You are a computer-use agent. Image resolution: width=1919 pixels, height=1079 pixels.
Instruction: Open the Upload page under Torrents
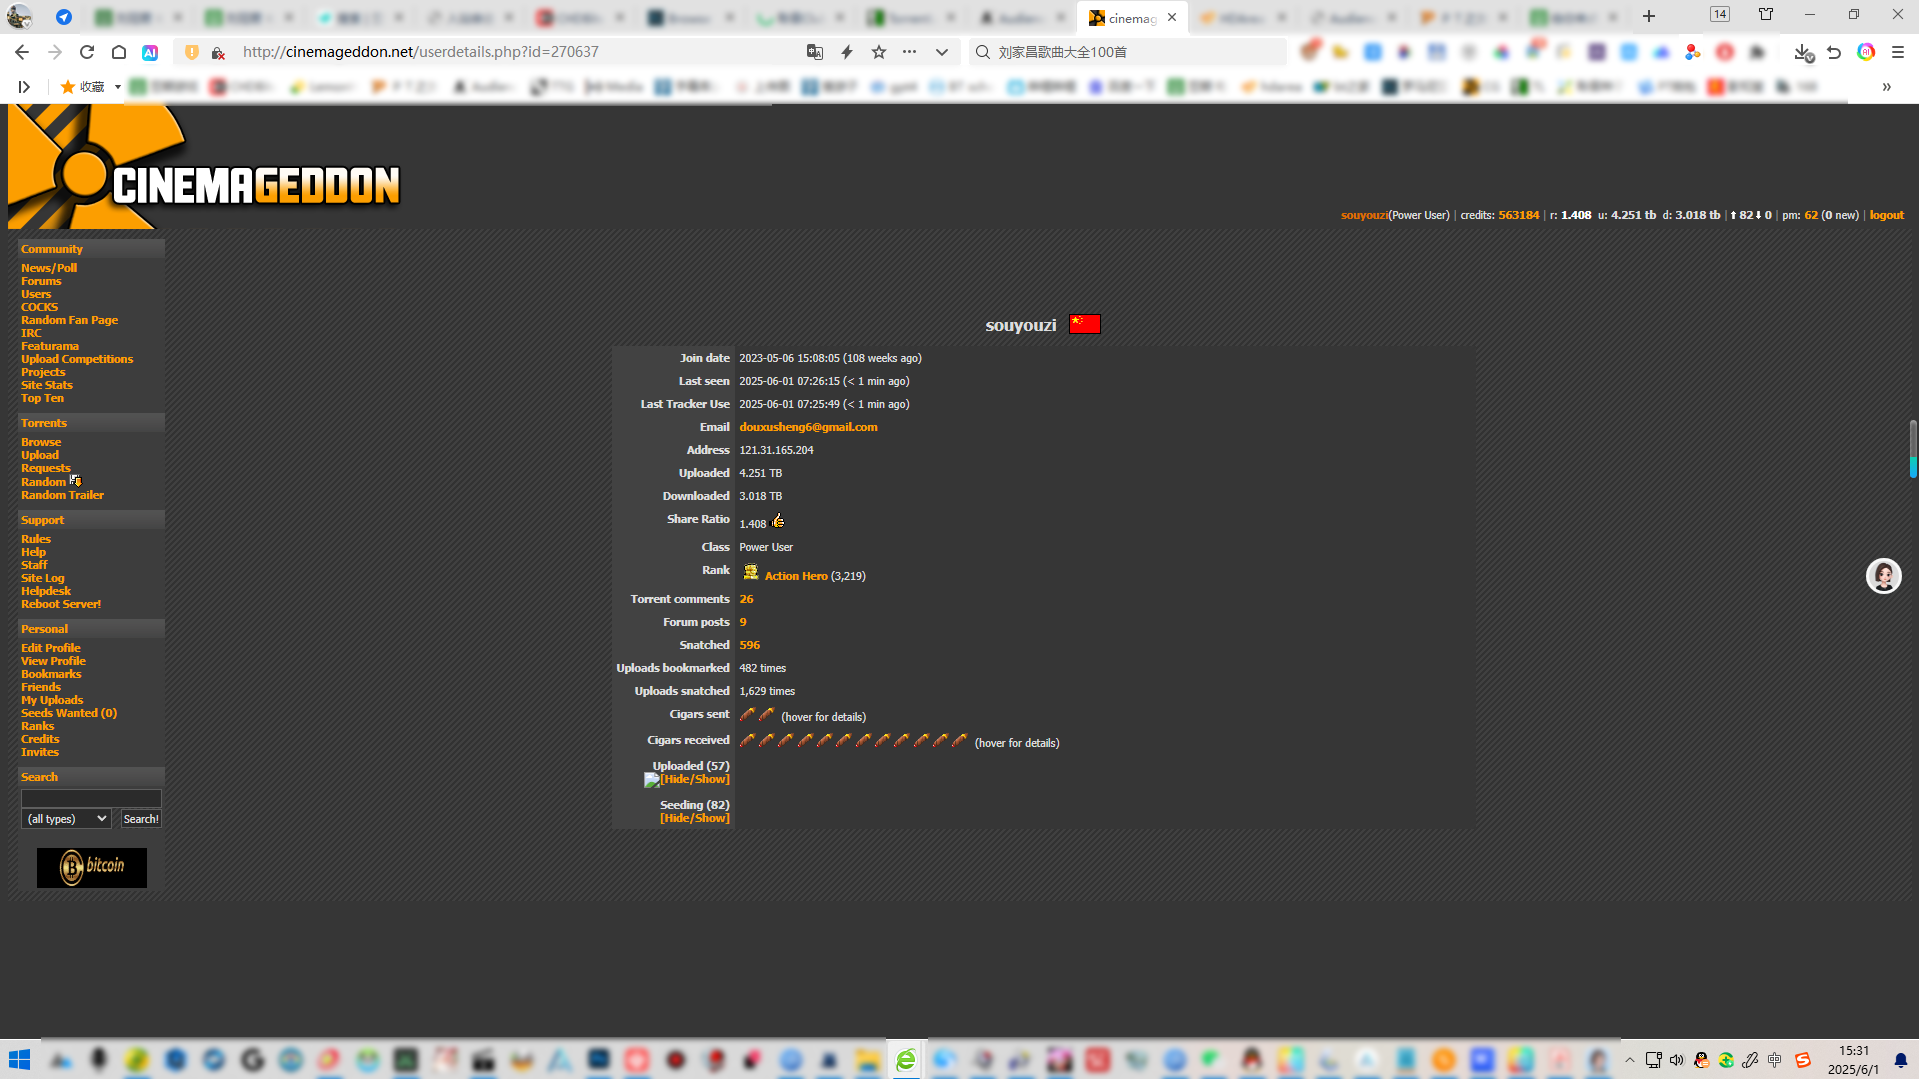pos(40,455)
